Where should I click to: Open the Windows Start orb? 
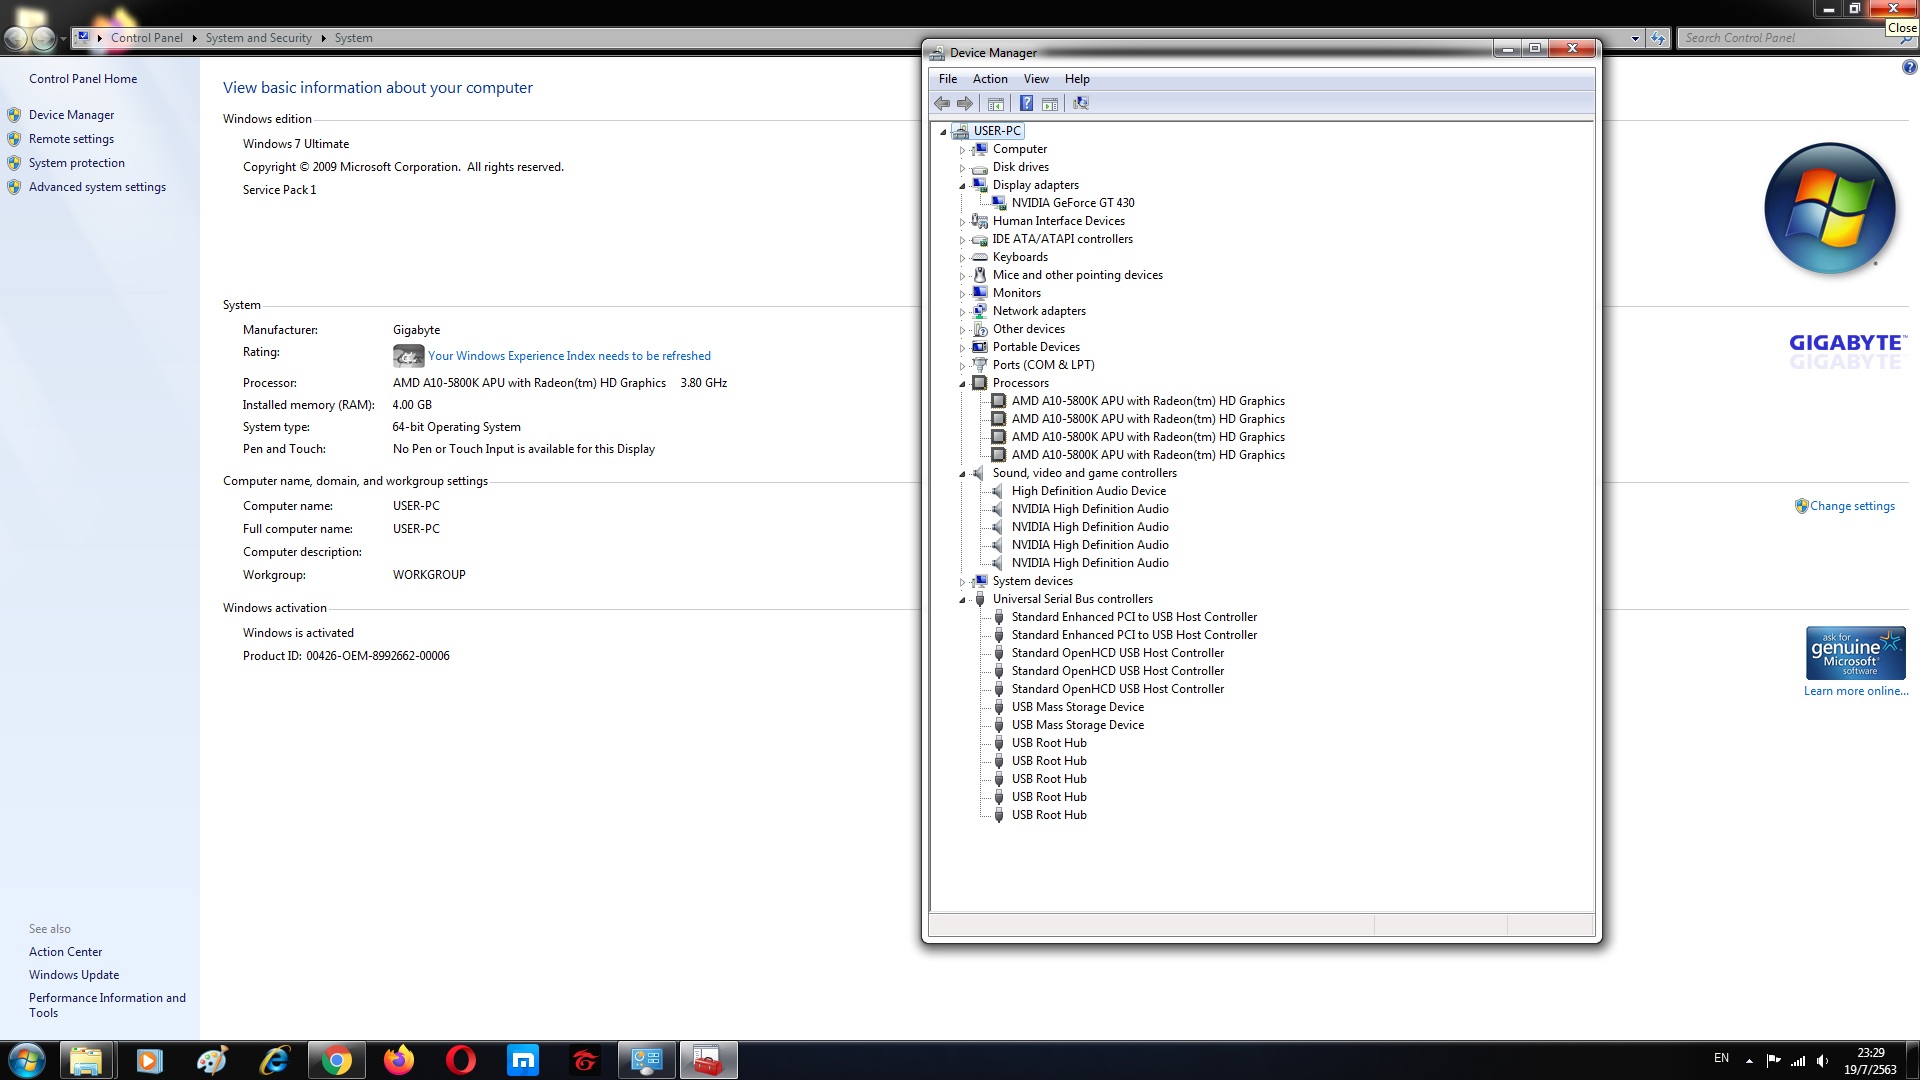(27, 1060)
